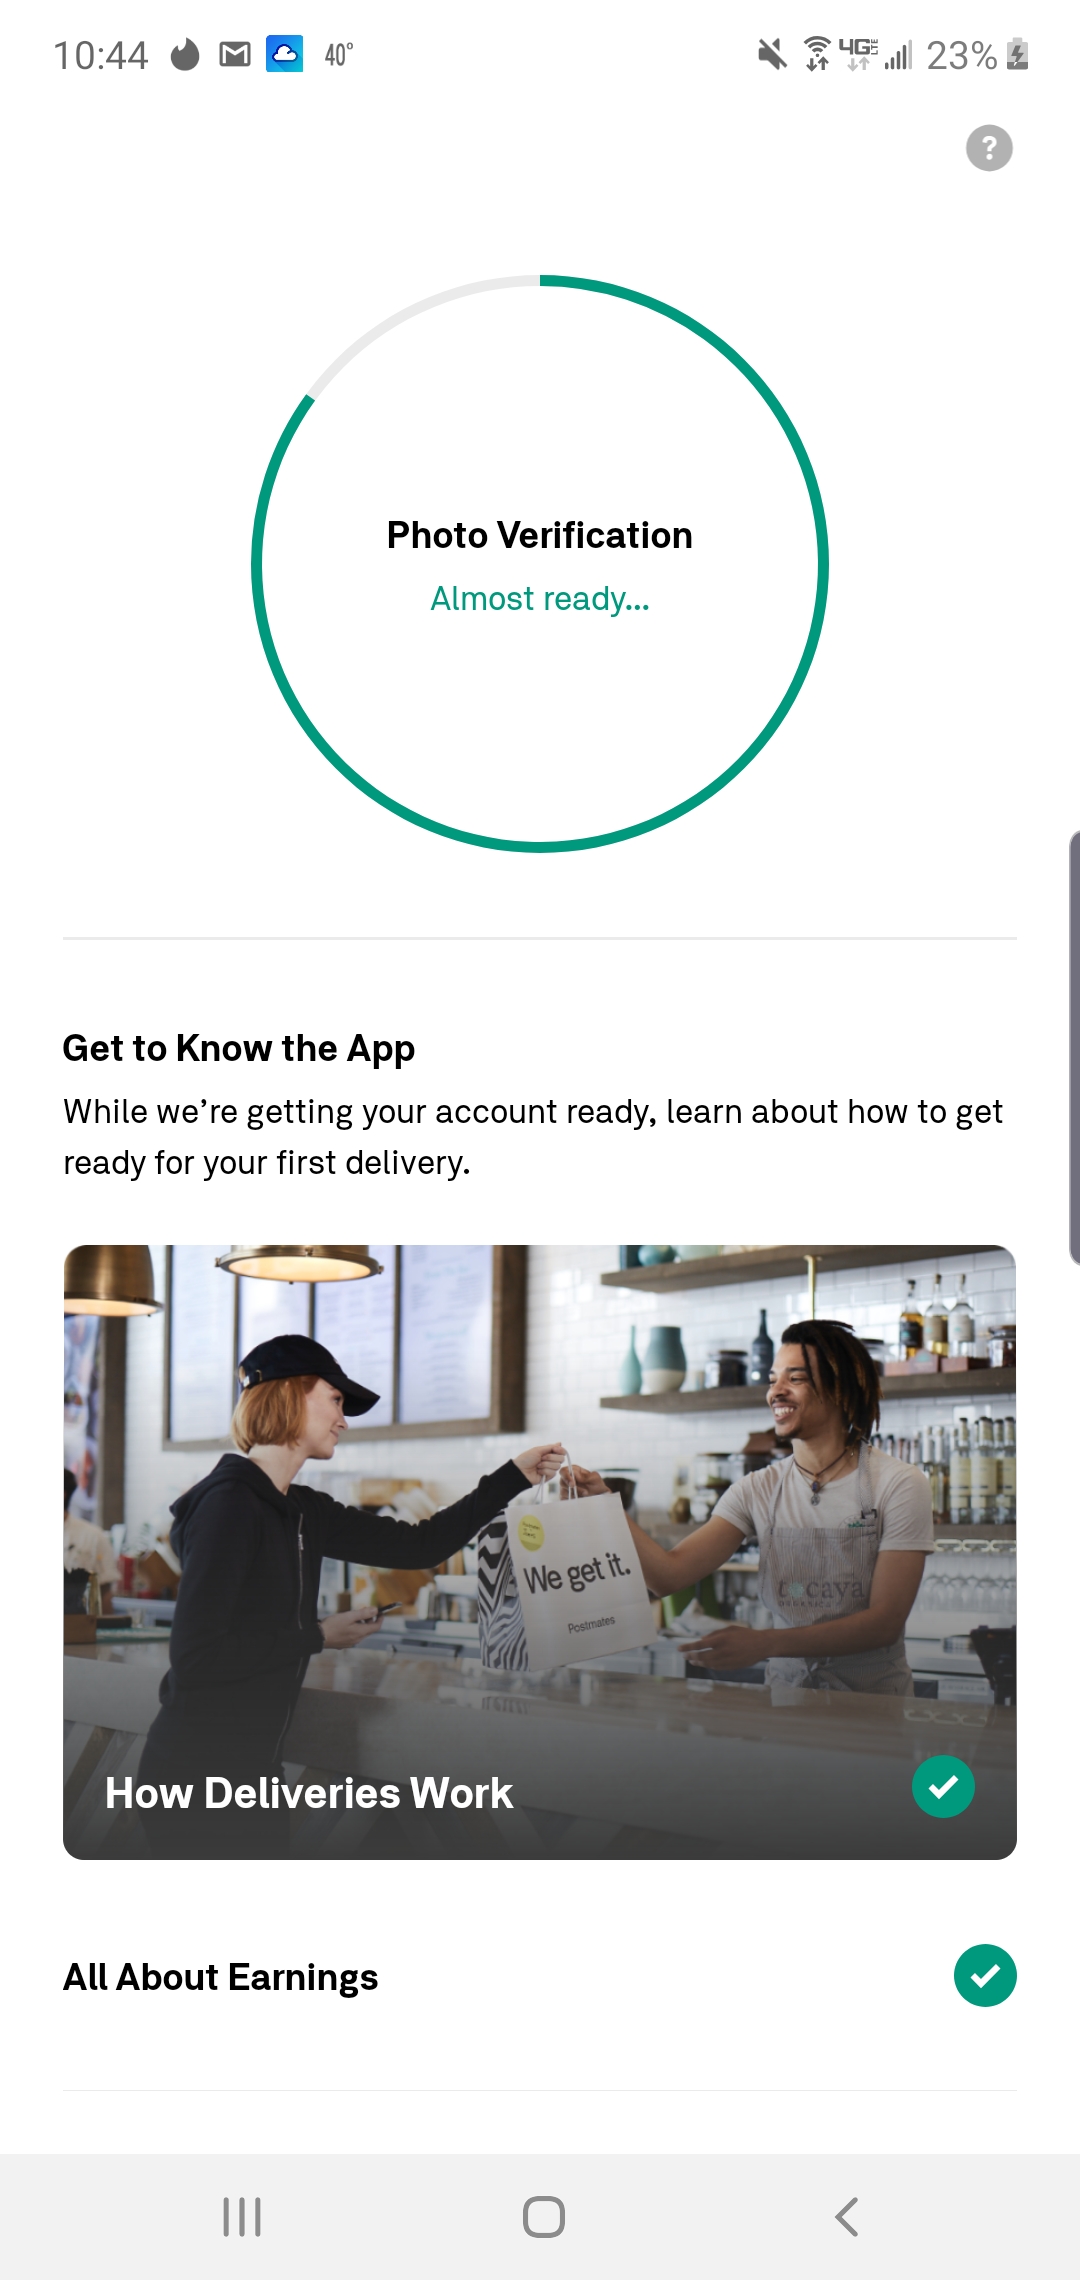Tap the battery charging icon
Viewport: 1080px width, 2280px height.
(x=1018, y=54)
